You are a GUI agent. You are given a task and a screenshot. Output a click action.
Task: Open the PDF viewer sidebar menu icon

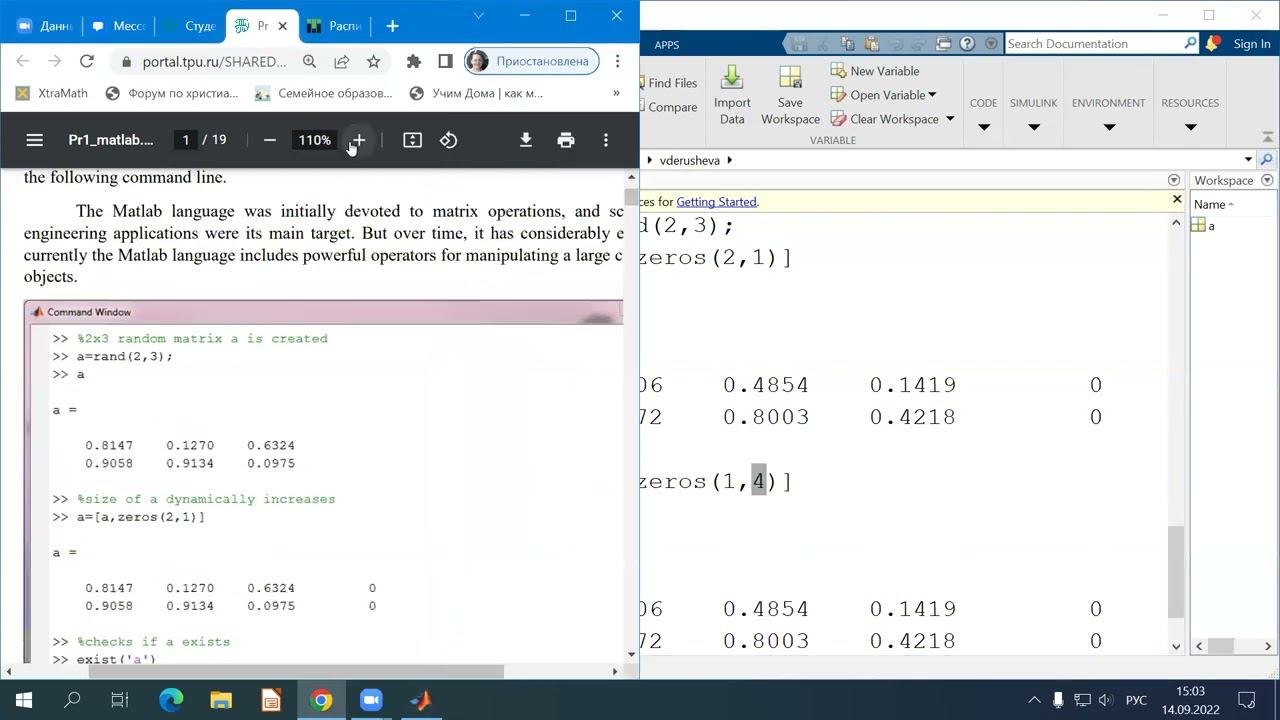pyautogui.click(x=34, y=140)
